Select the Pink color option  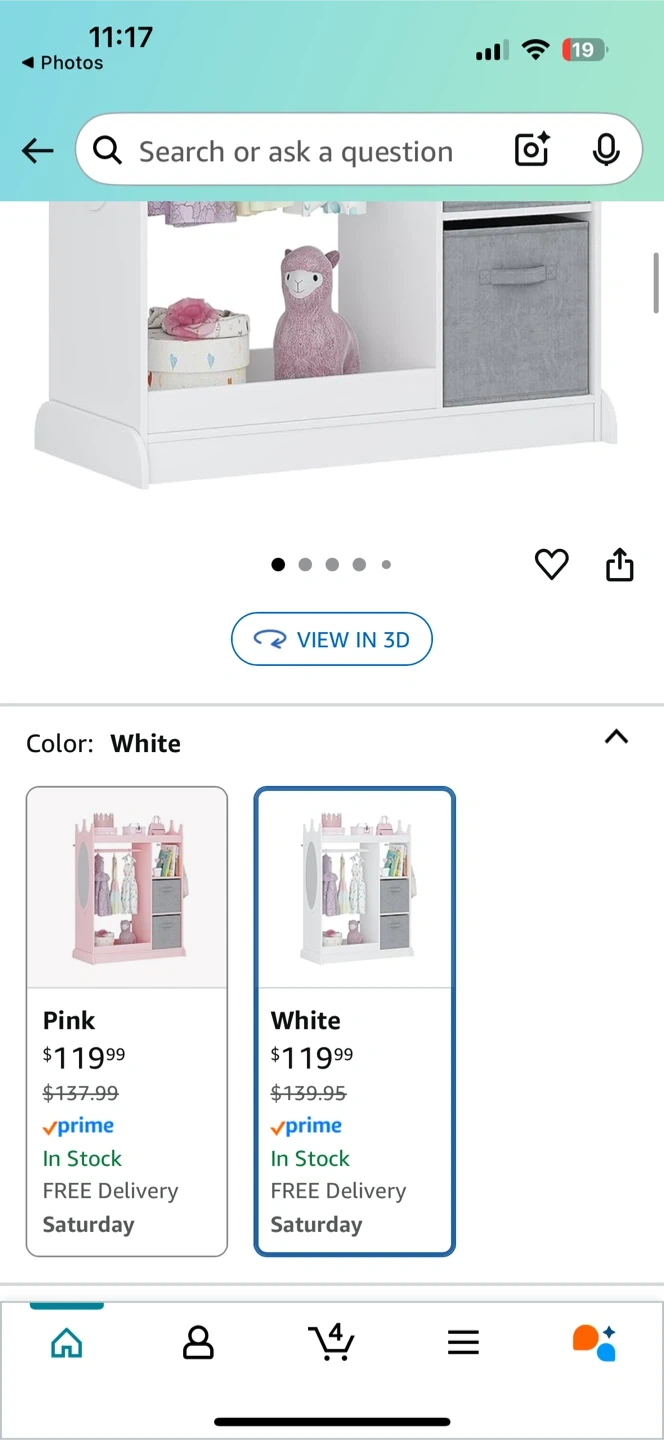127,1021
